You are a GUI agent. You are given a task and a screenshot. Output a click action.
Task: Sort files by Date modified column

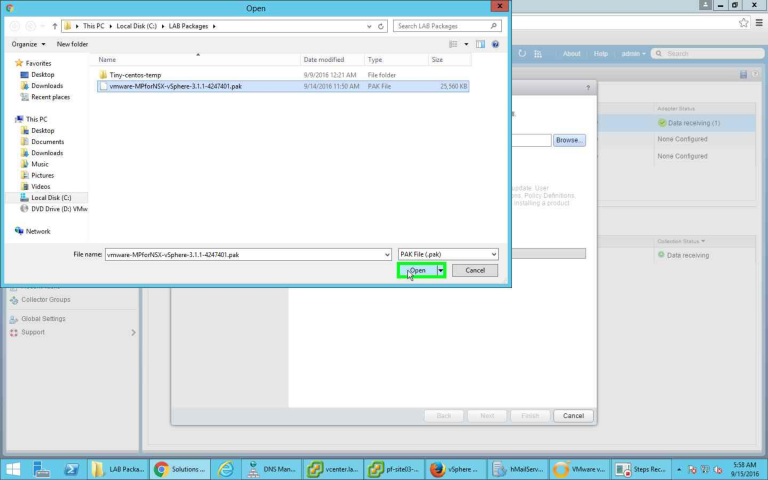point(333,60)
